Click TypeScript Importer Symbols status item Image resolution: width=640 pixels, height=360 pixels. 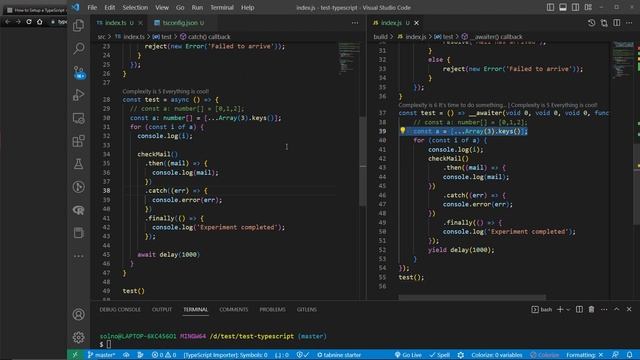tap(225, 355)
